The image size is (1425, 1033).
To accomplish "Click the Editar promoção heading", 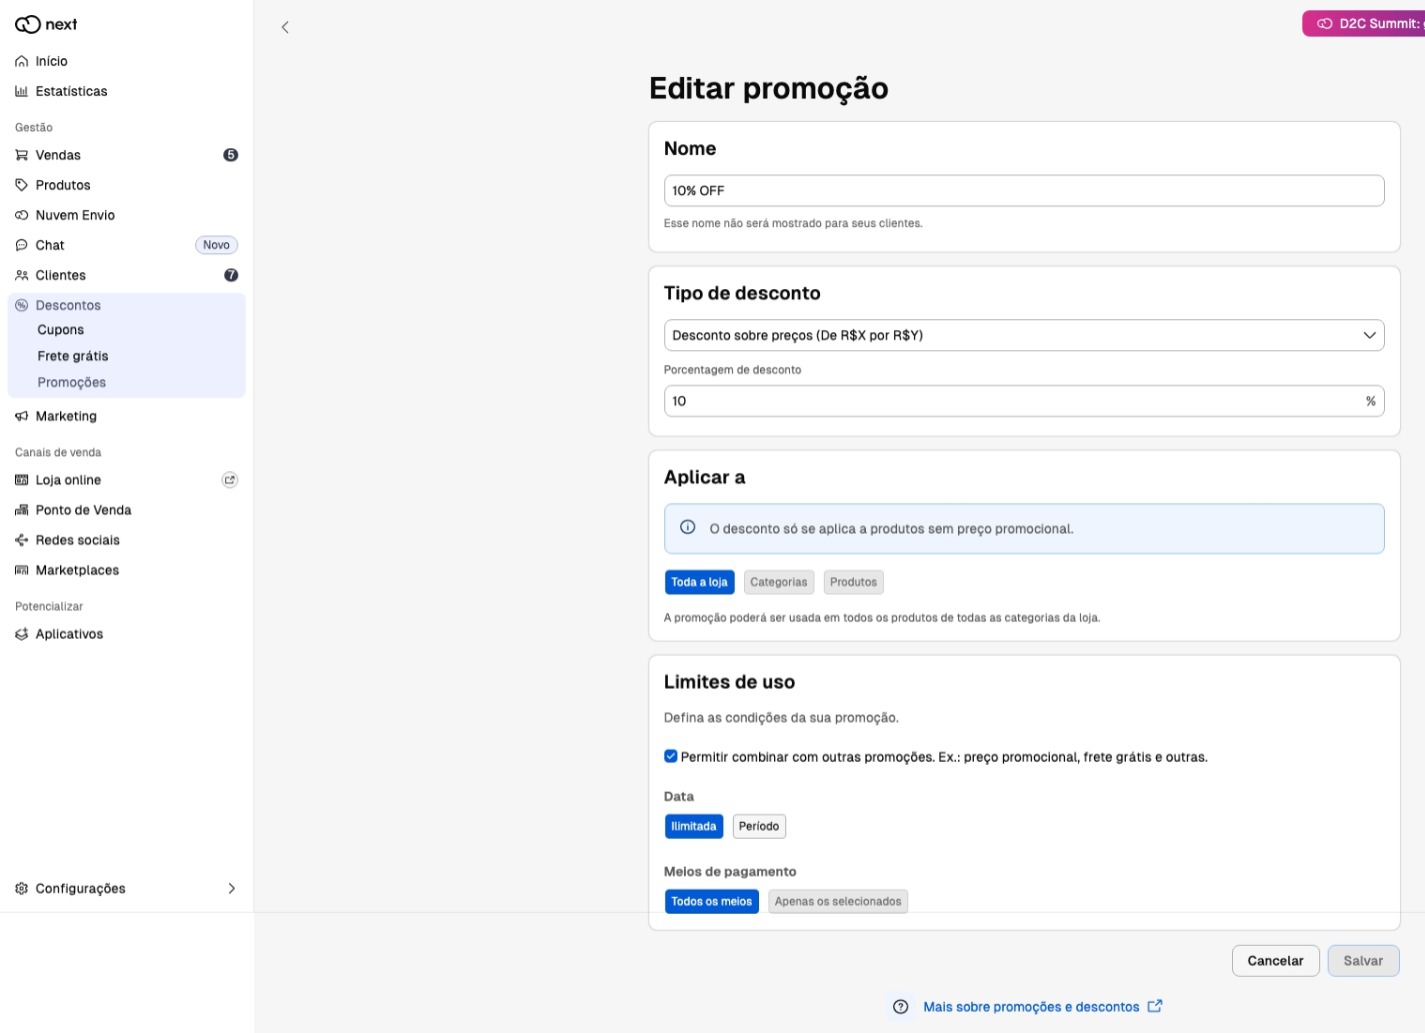I will pyautogui.click(x=769, y=89).
